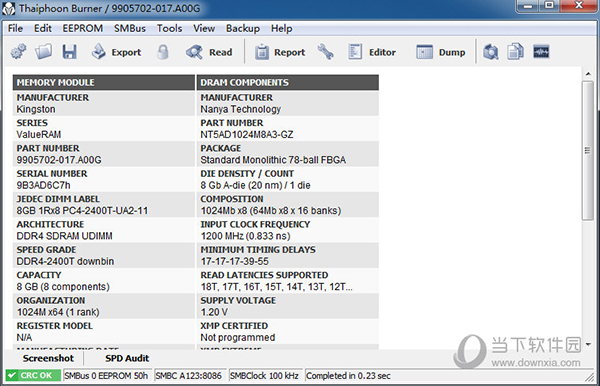
Task: Click the wrench tools icon
Action: coord(325,52)
